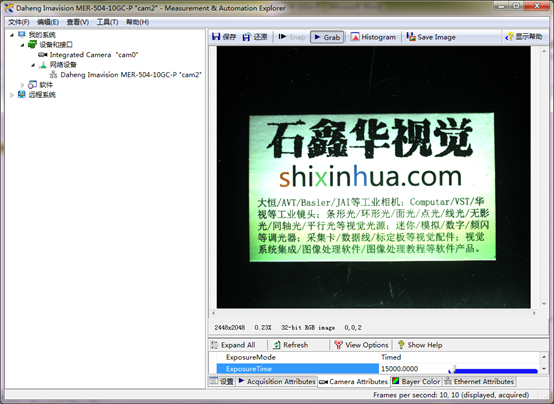
Task: Open View Options
Action: pos(361,345)
